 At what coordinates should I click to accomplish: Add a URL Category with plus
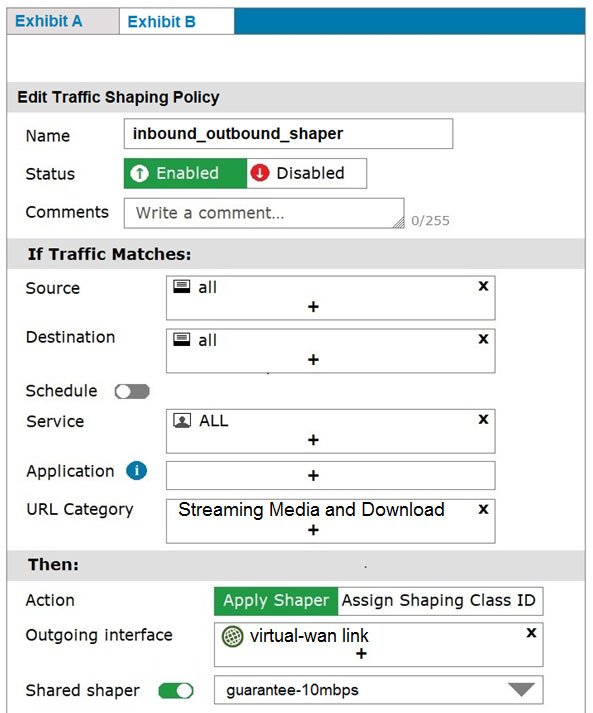313,530
